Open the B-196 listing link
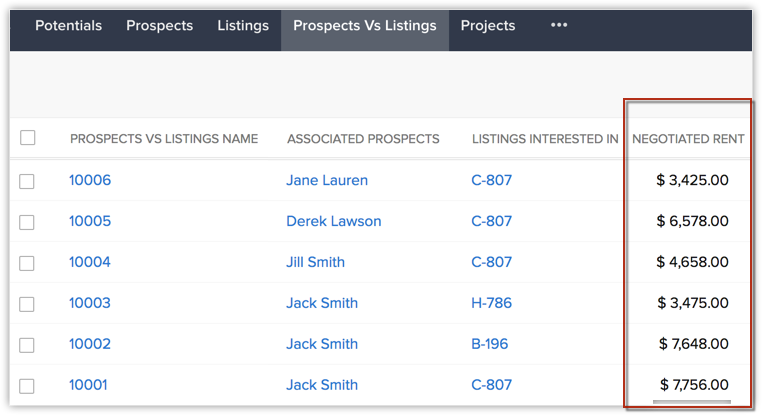 [x=489, y=344]
